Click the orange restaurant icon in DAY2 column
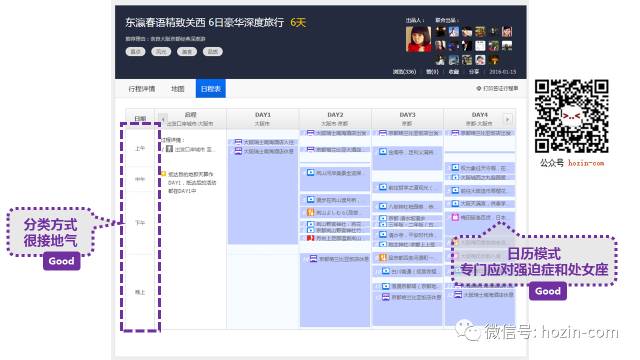This screenshot has height=360, width=640. coord(311,212)
